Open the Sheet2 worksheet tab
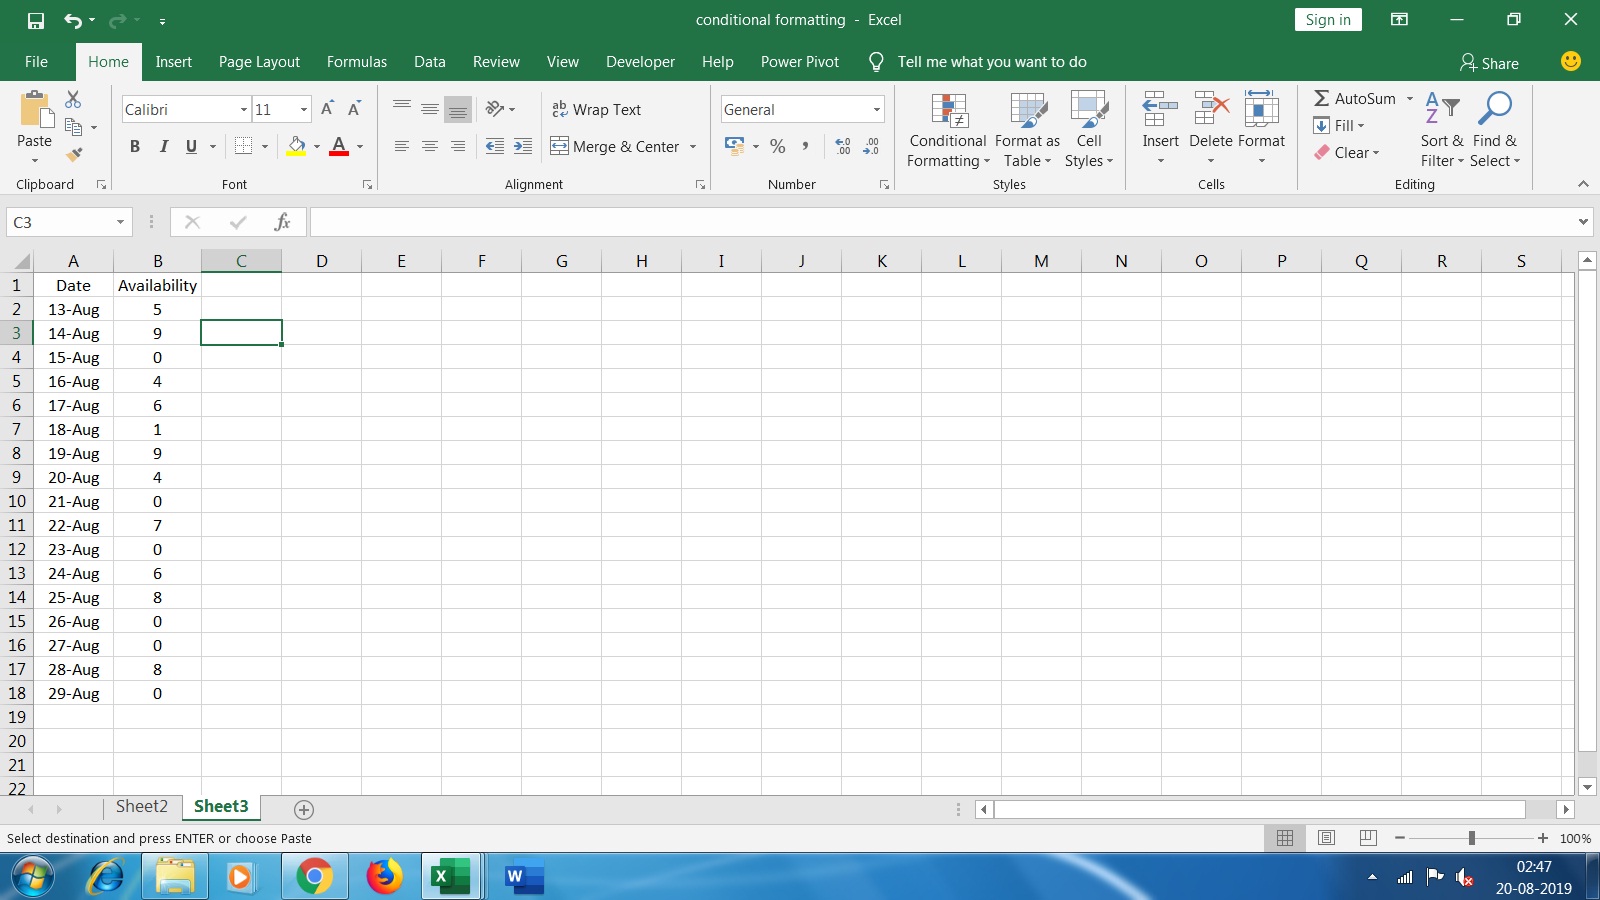Screen dimensions: 1600x900 click(x=141, y=806)
